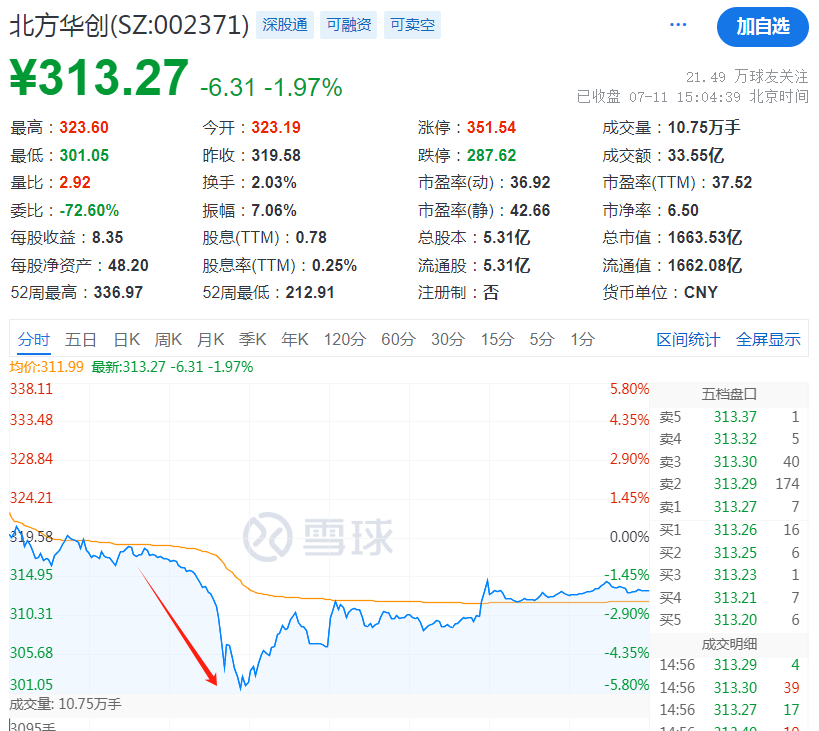
Task: Click the 市盈率(TTM) value 37.52
Action: click(x=732, y=182)
